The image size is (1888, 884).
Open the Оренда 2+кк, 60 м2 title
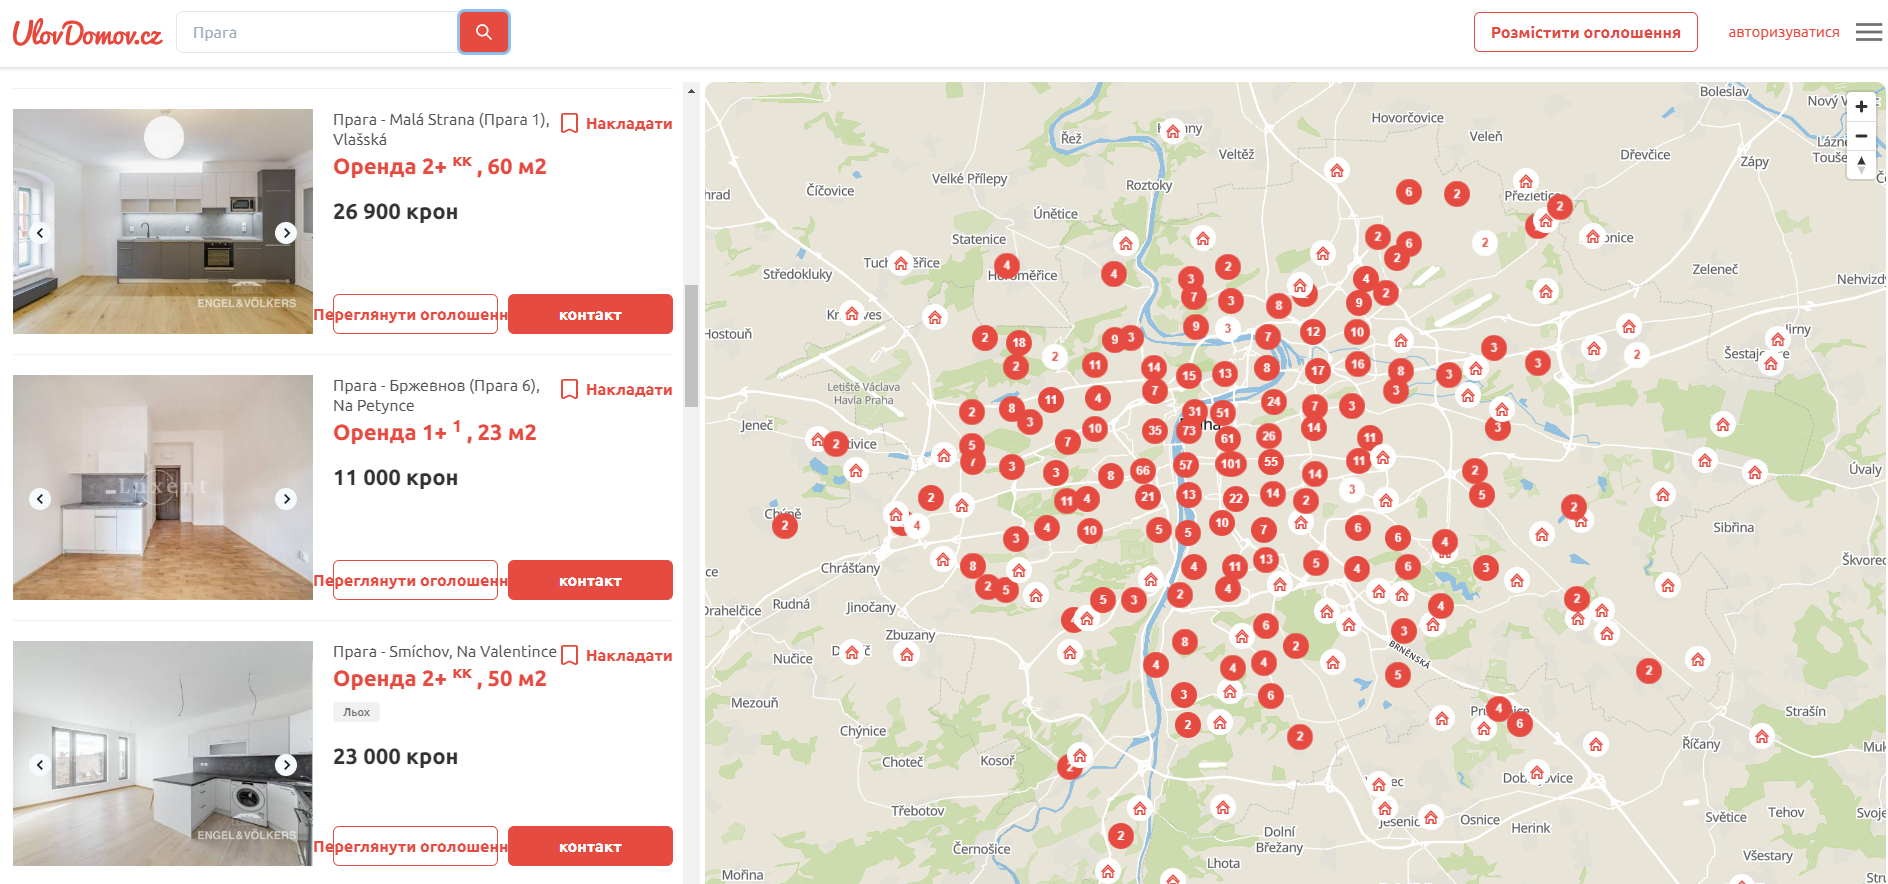(x=440, y=166)
